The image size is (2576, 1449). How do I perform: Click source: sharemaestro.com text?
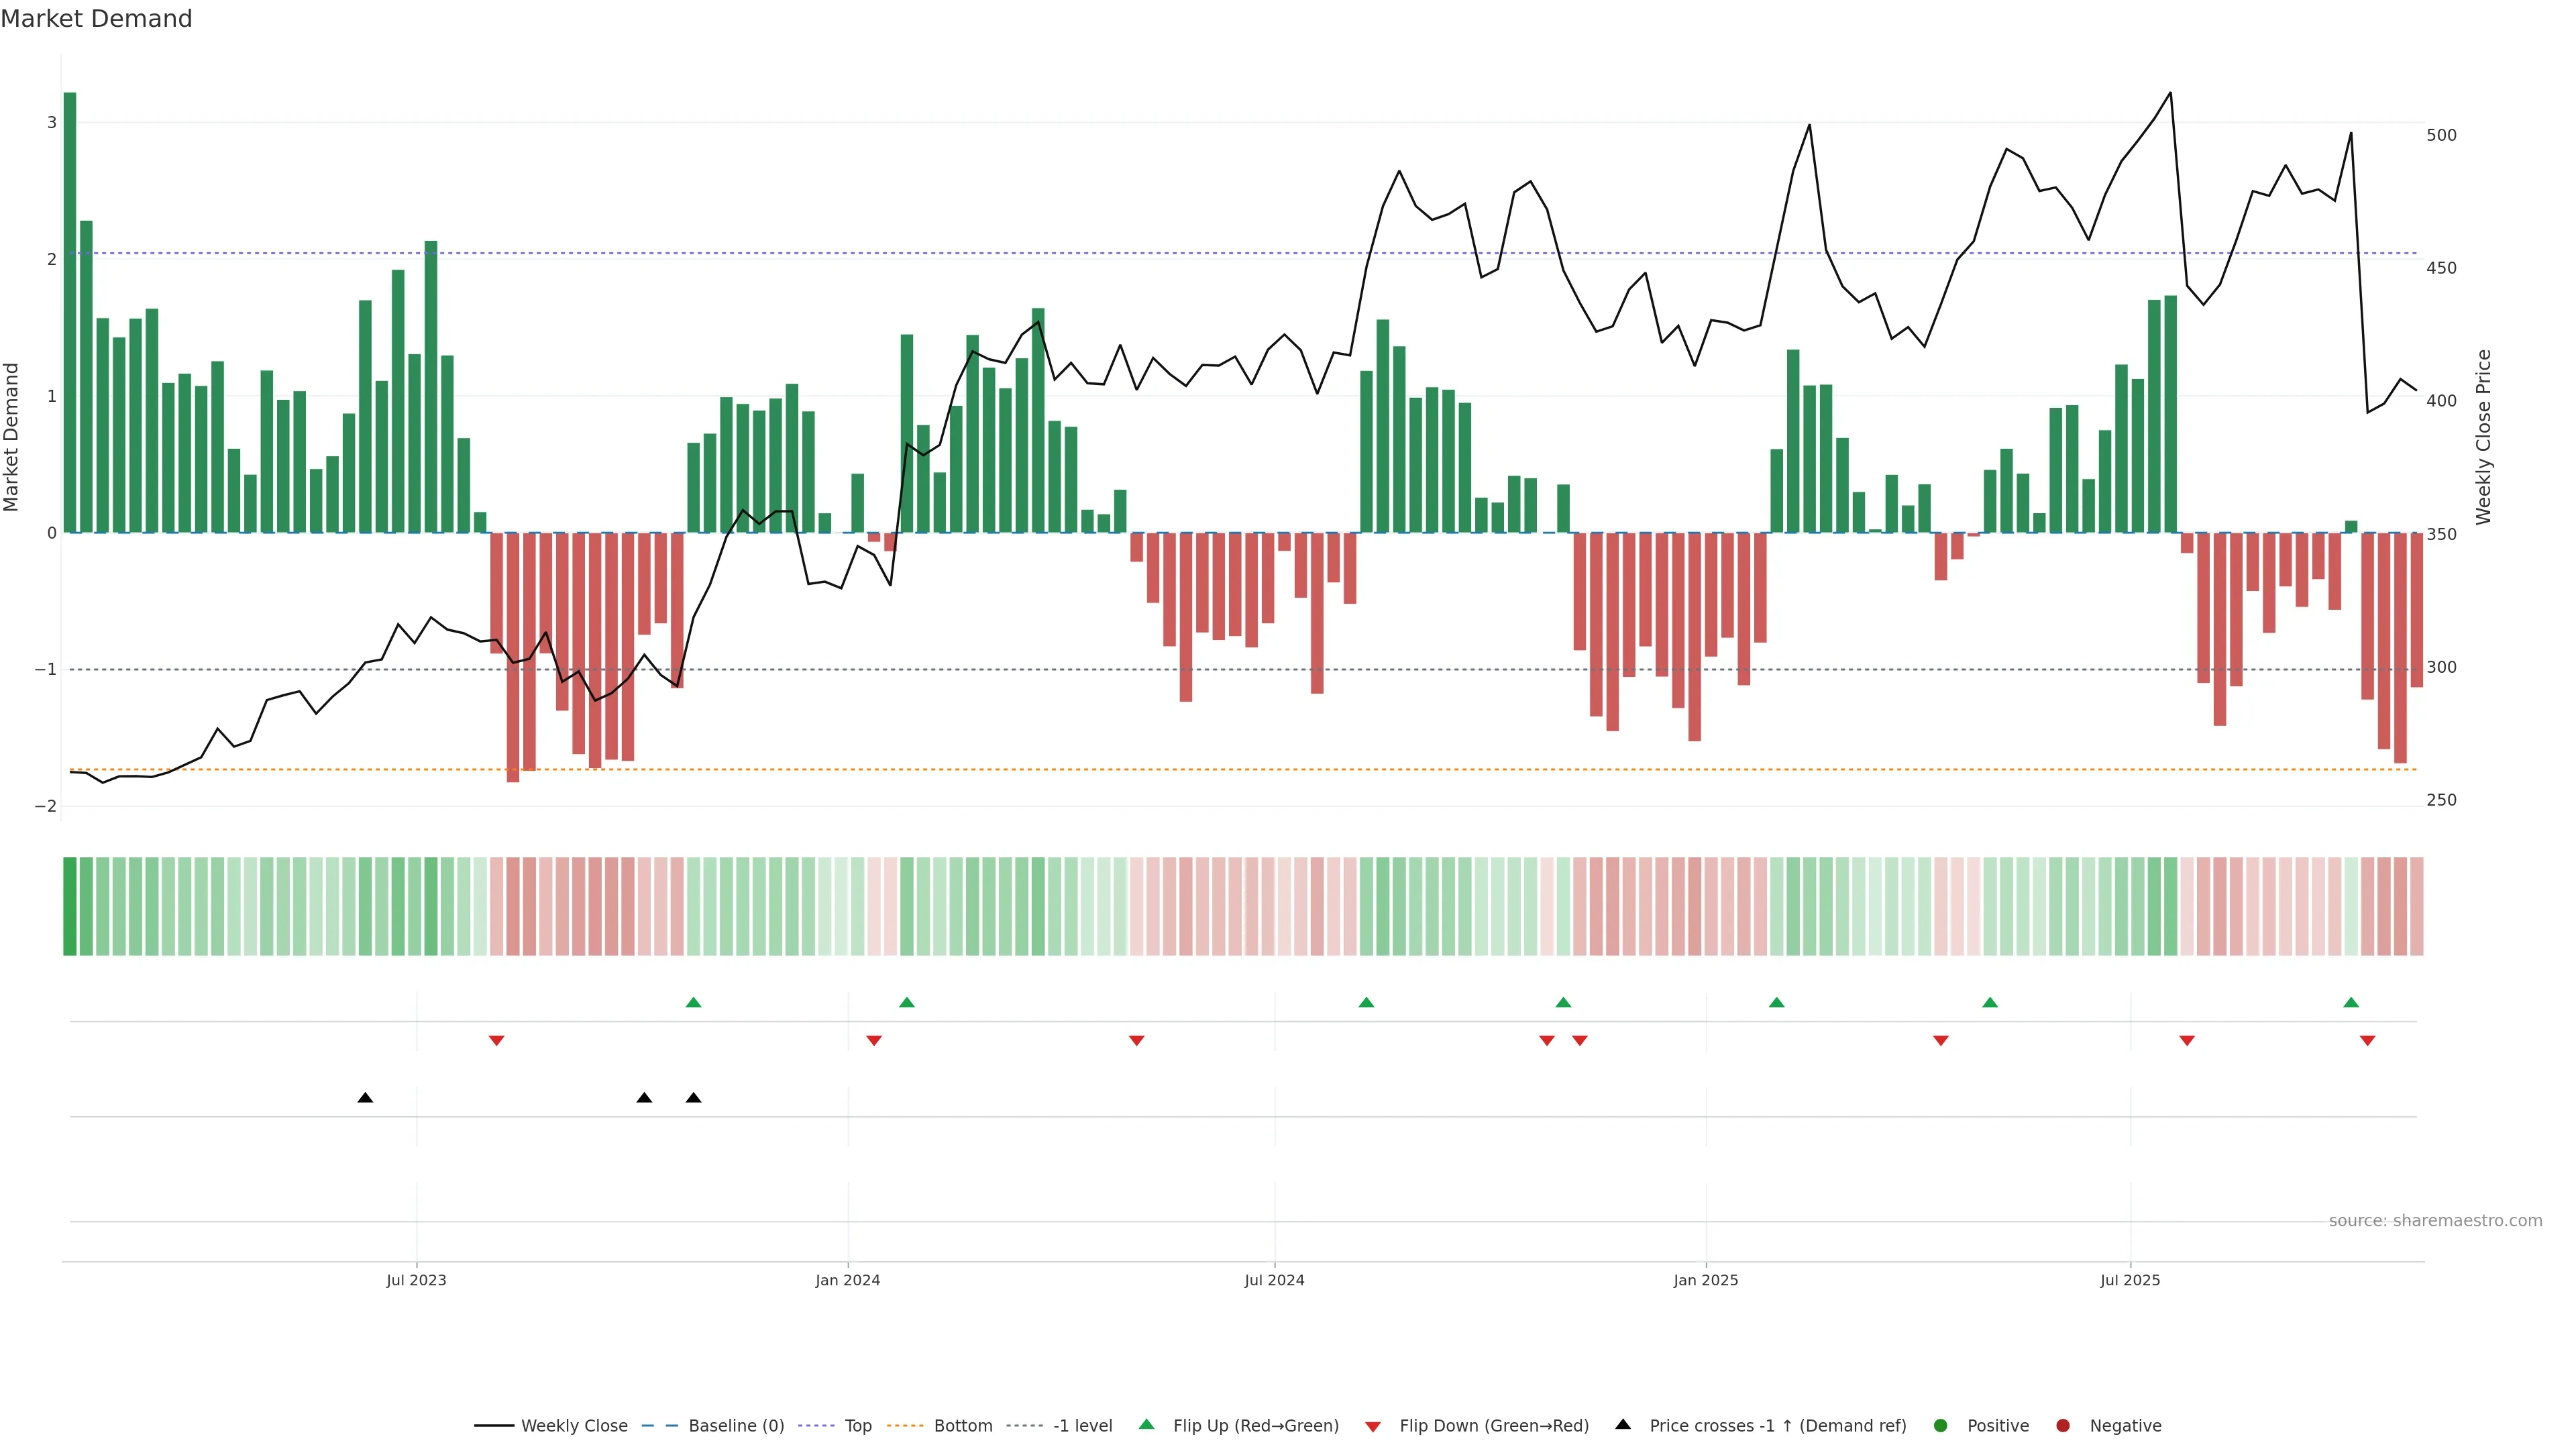[x=2435, y=1220]
